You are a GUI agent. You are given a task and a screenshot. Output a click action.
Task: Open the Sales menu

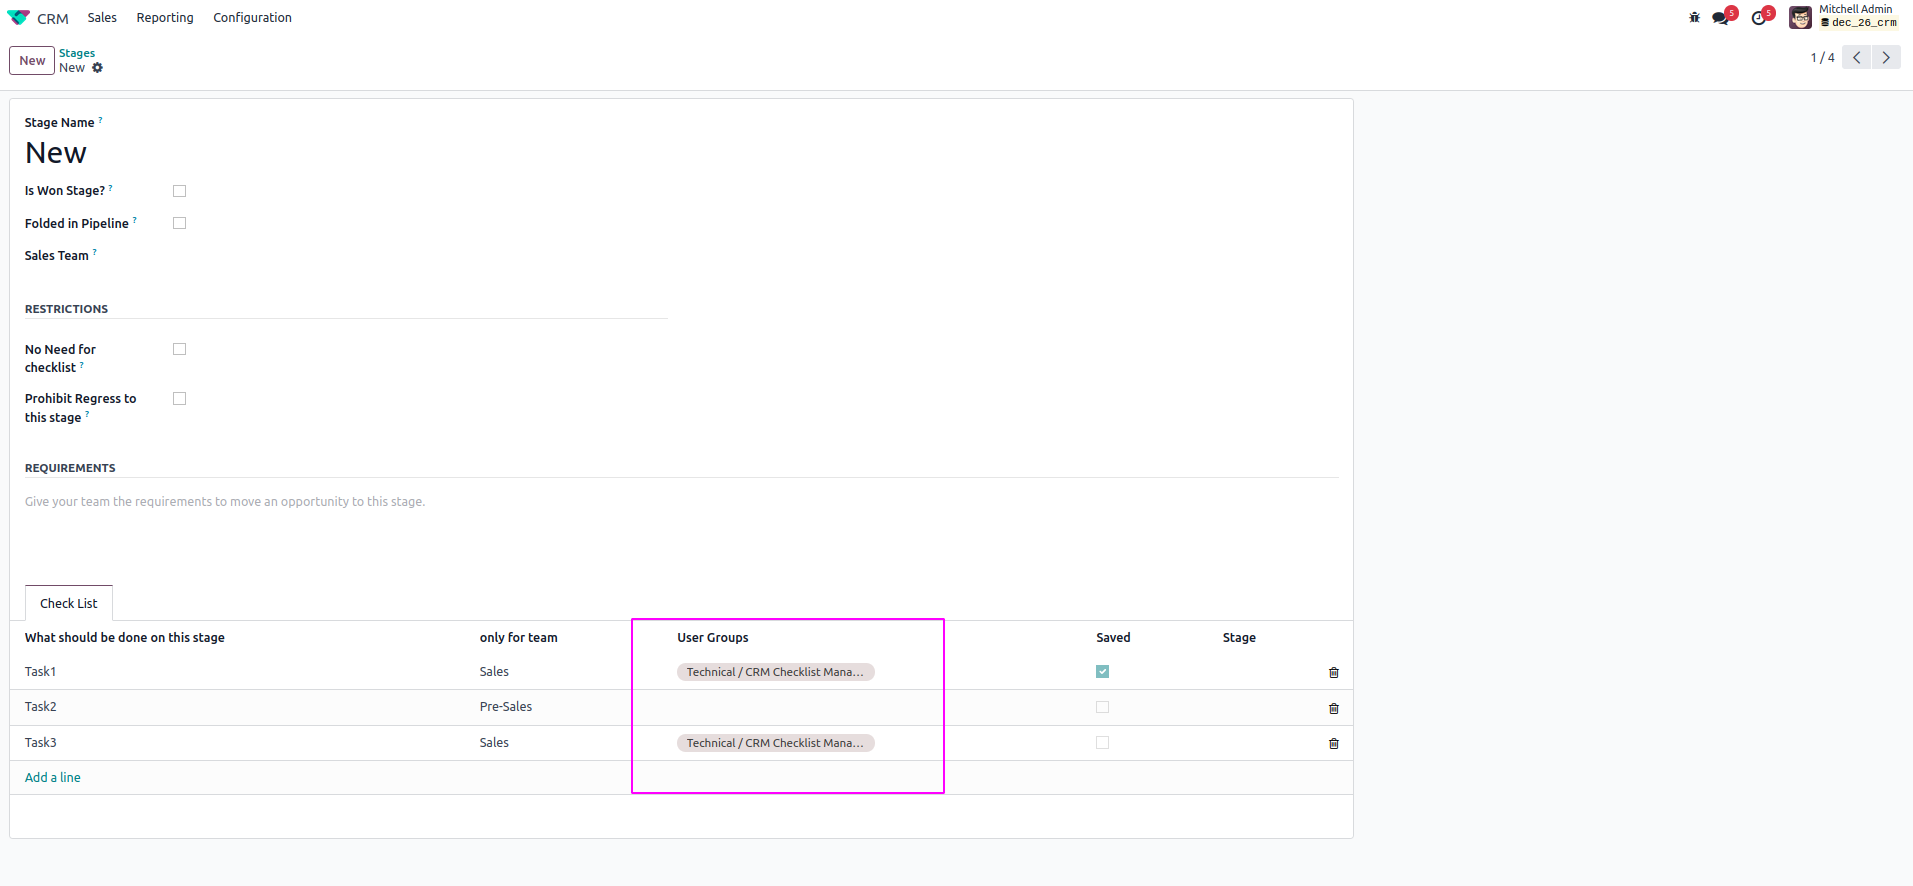pos(102,18)
